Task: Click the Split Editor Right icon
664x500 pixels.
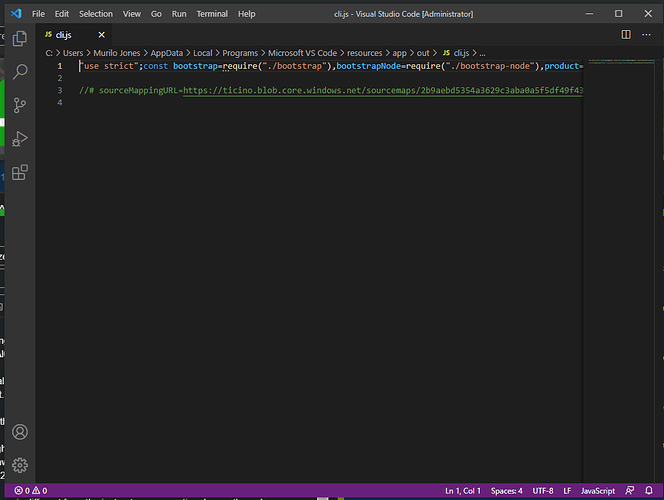Action: [x=626, y=34]
